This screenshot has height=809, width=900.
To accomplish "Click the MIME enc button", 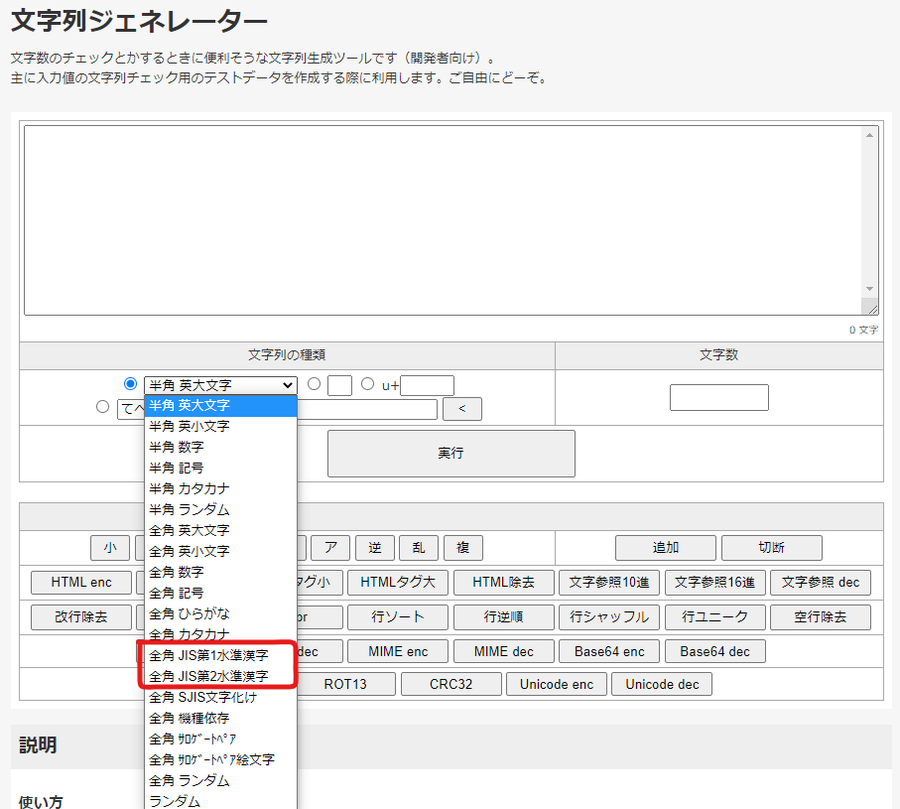I will click(x=398, y=651).
